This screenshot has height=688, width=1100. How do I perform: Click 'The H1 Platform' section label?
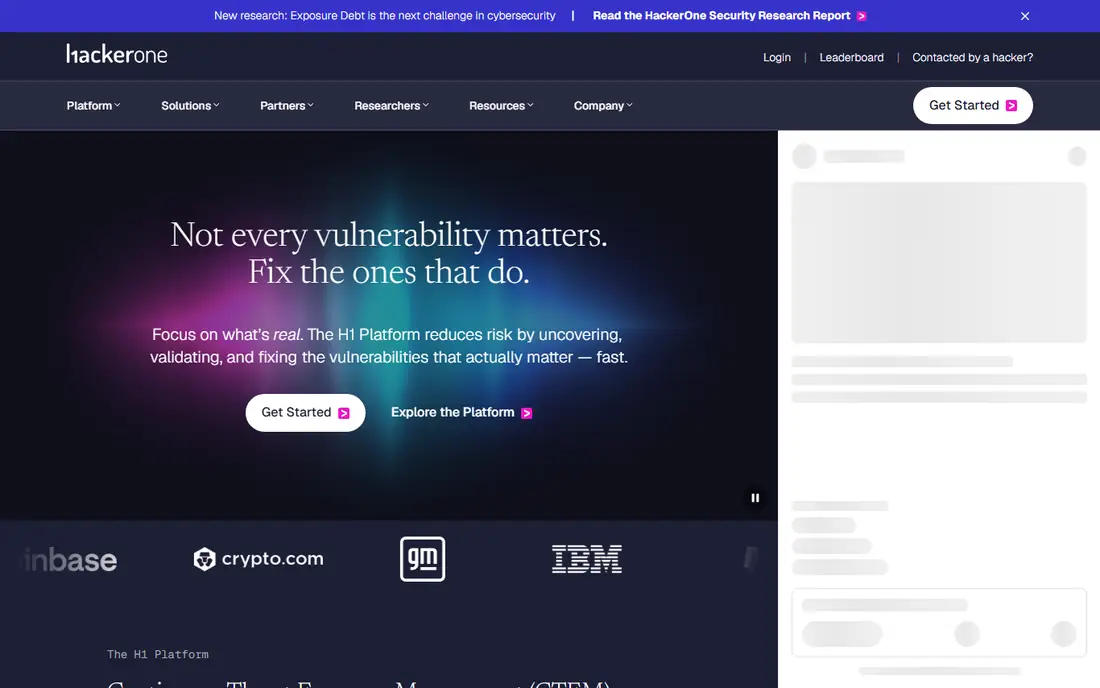point(158,654)
